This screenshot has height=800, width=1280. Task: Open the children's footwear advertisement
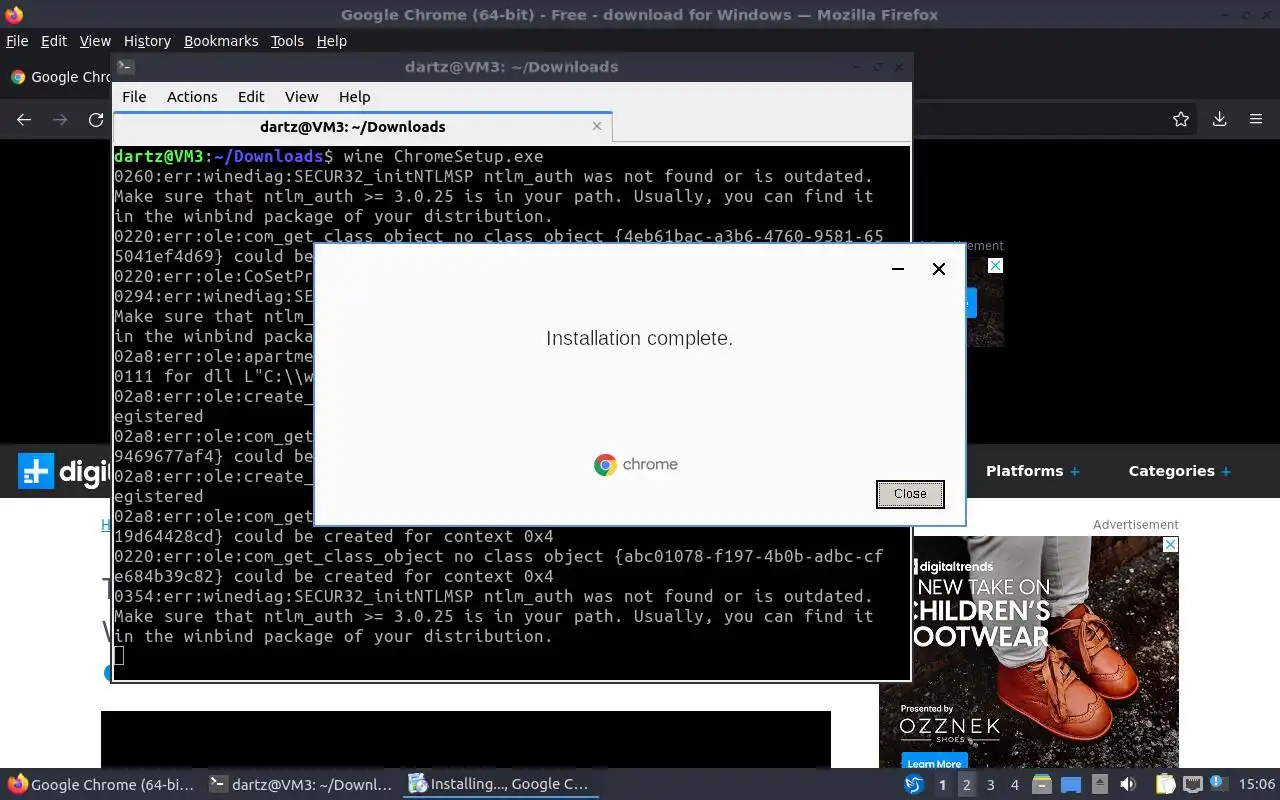(x=1029, y=652)
